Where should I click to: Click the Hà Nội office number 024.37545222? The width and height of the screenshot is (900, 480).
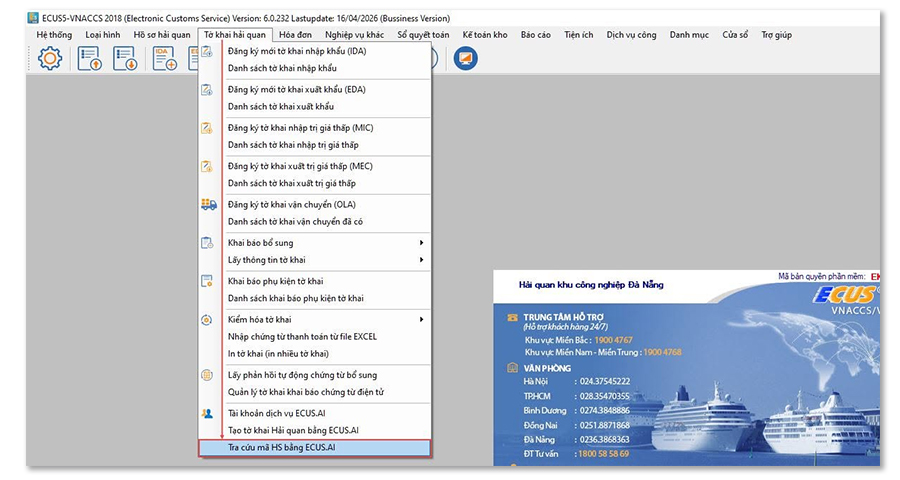(x=604, y=381)
